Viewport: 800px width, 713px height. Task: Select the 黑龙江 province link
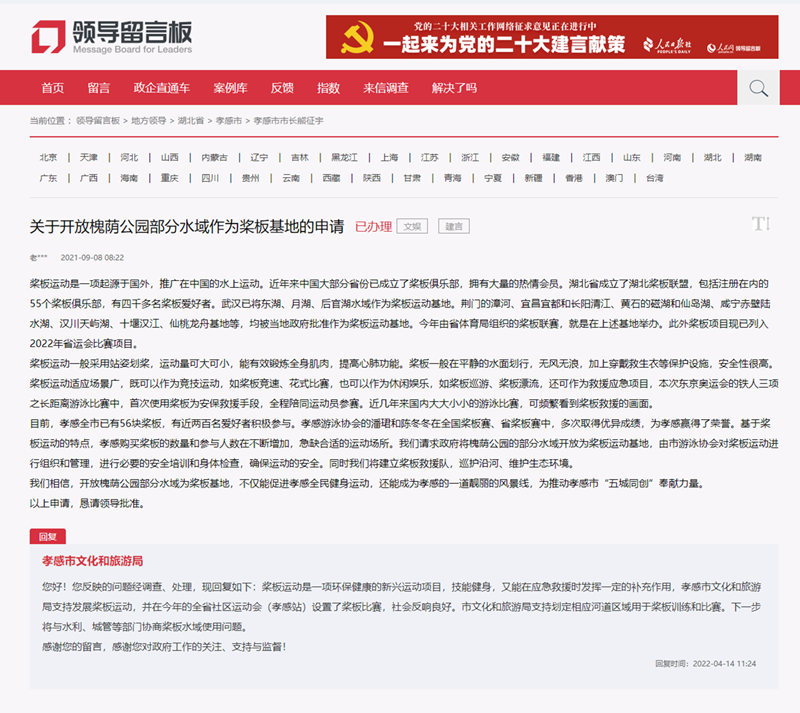(x=344, y=157)
